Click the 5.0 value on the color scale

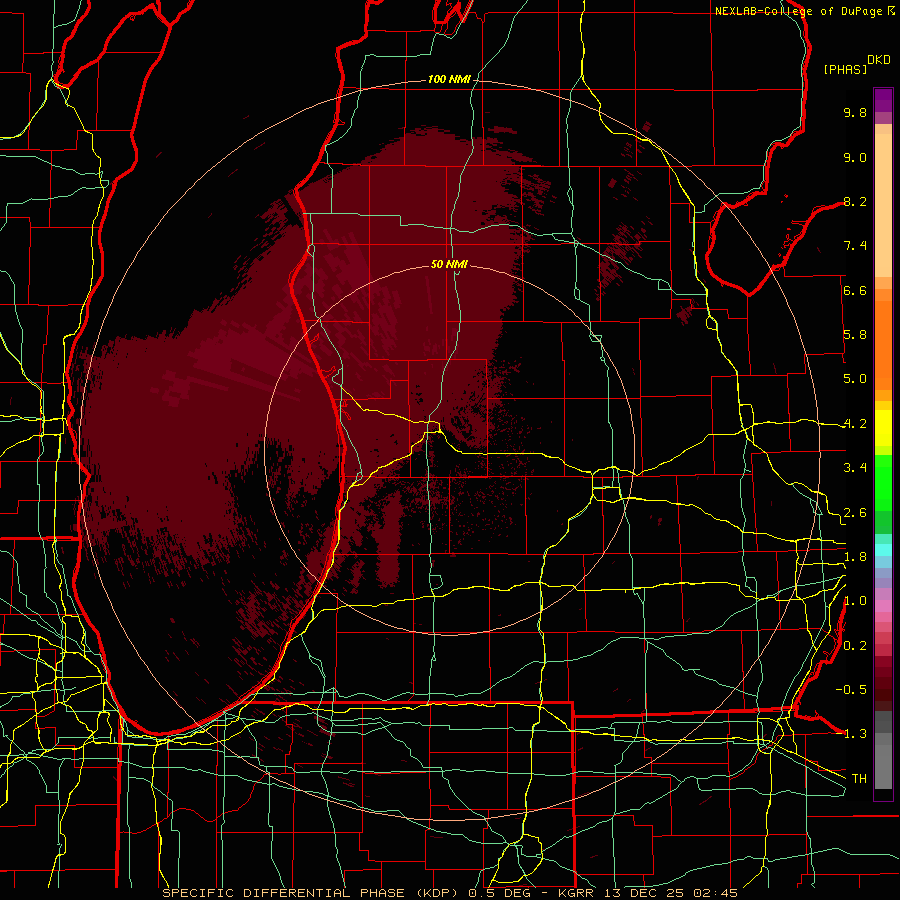tap(855, 379)
